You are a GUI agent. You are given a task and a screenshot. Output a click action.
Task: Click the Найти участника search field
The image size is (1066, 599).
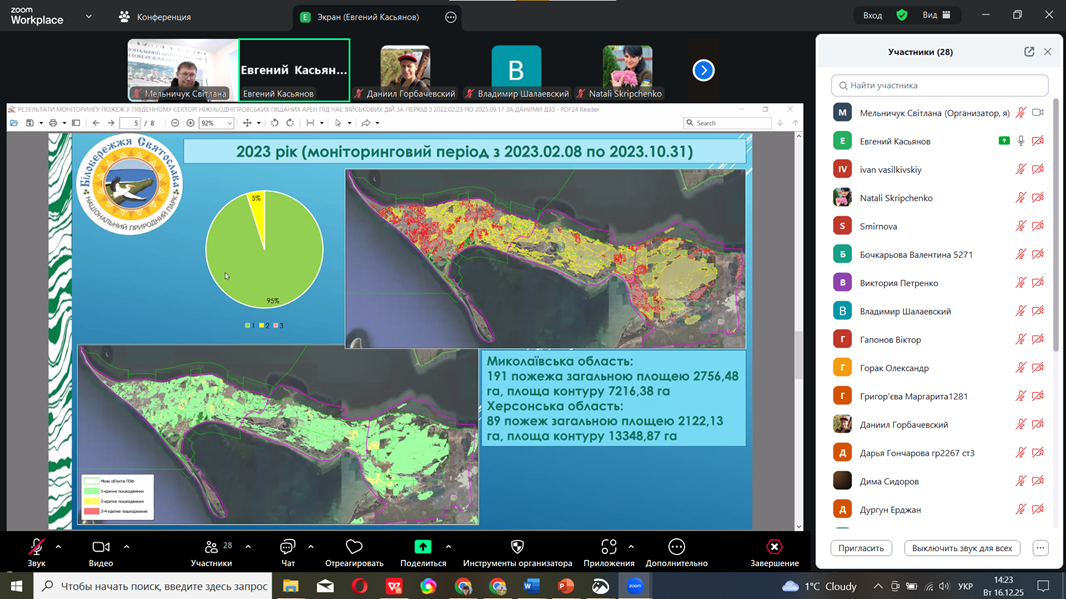click(940, 86)
